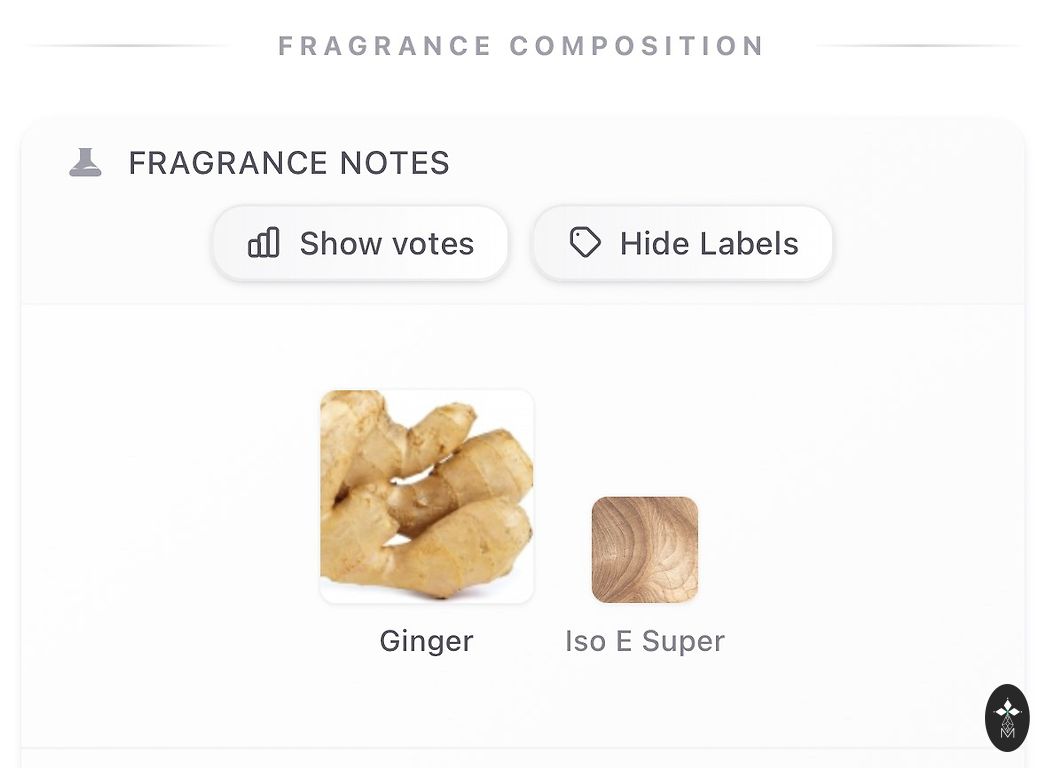Select the Ginger note image
The image size is (1046, 768).
427,496
